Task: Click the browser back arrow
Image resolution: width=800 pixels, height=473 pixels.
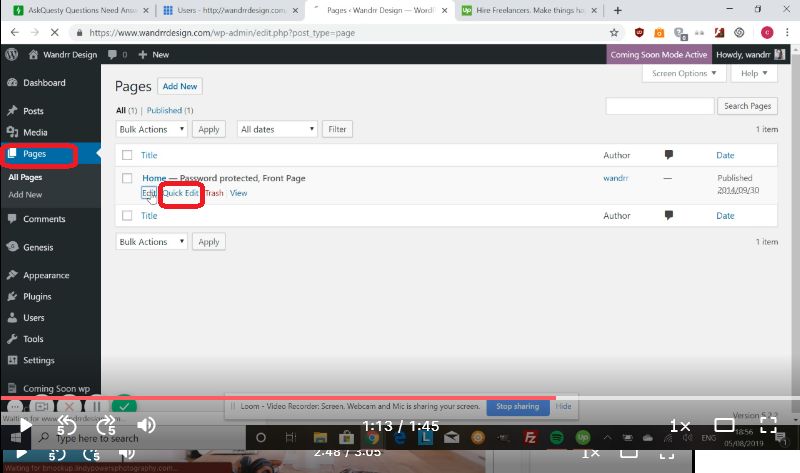Action: click(15, 33)
